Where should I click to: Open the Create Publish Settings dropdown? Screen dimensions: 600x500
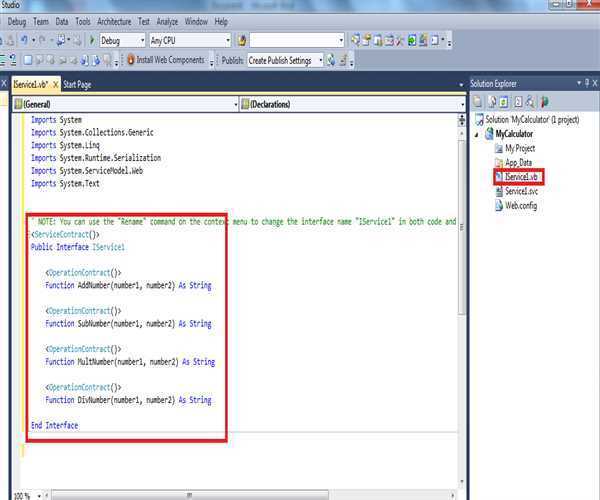(x=320, y=60)
